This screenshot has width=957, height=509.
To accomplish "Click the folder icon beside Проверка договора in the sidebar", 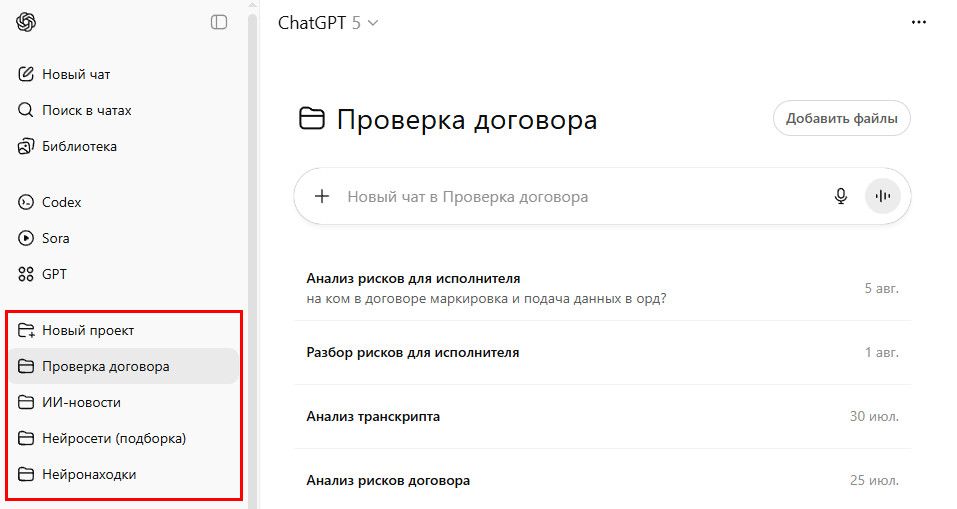I will click(x=26, y=366).
